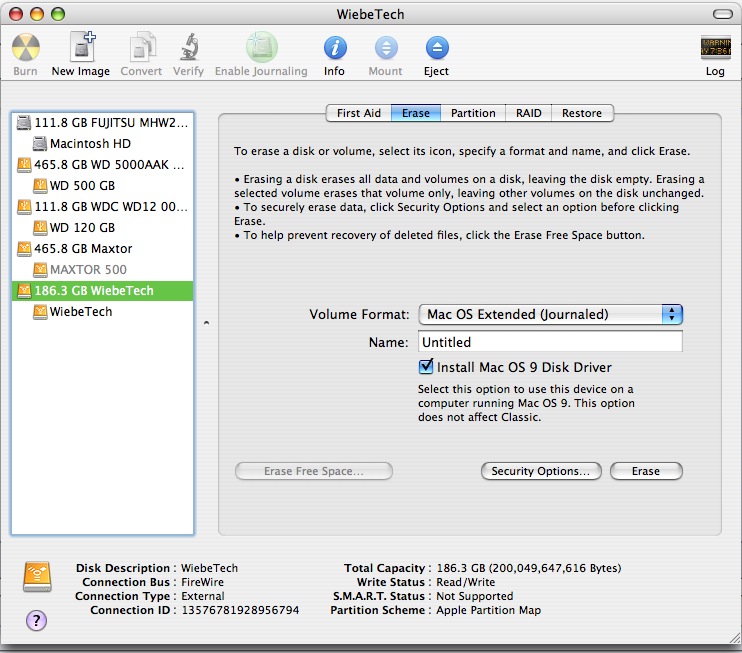Viewport: 742px width, 653px height.
Task: Click the Apple Partition Map text
Action: coord(488,610)
